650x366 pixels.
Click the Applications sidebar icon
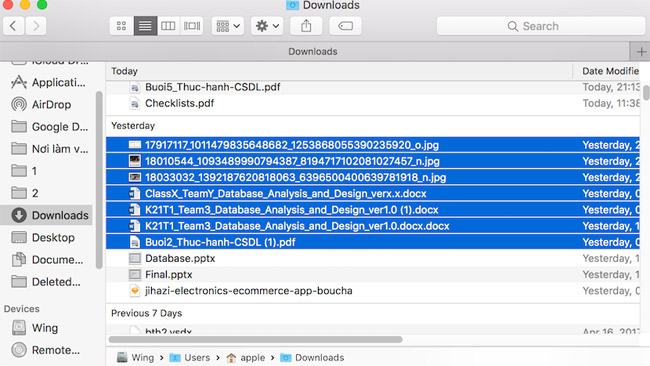[19, 82]
